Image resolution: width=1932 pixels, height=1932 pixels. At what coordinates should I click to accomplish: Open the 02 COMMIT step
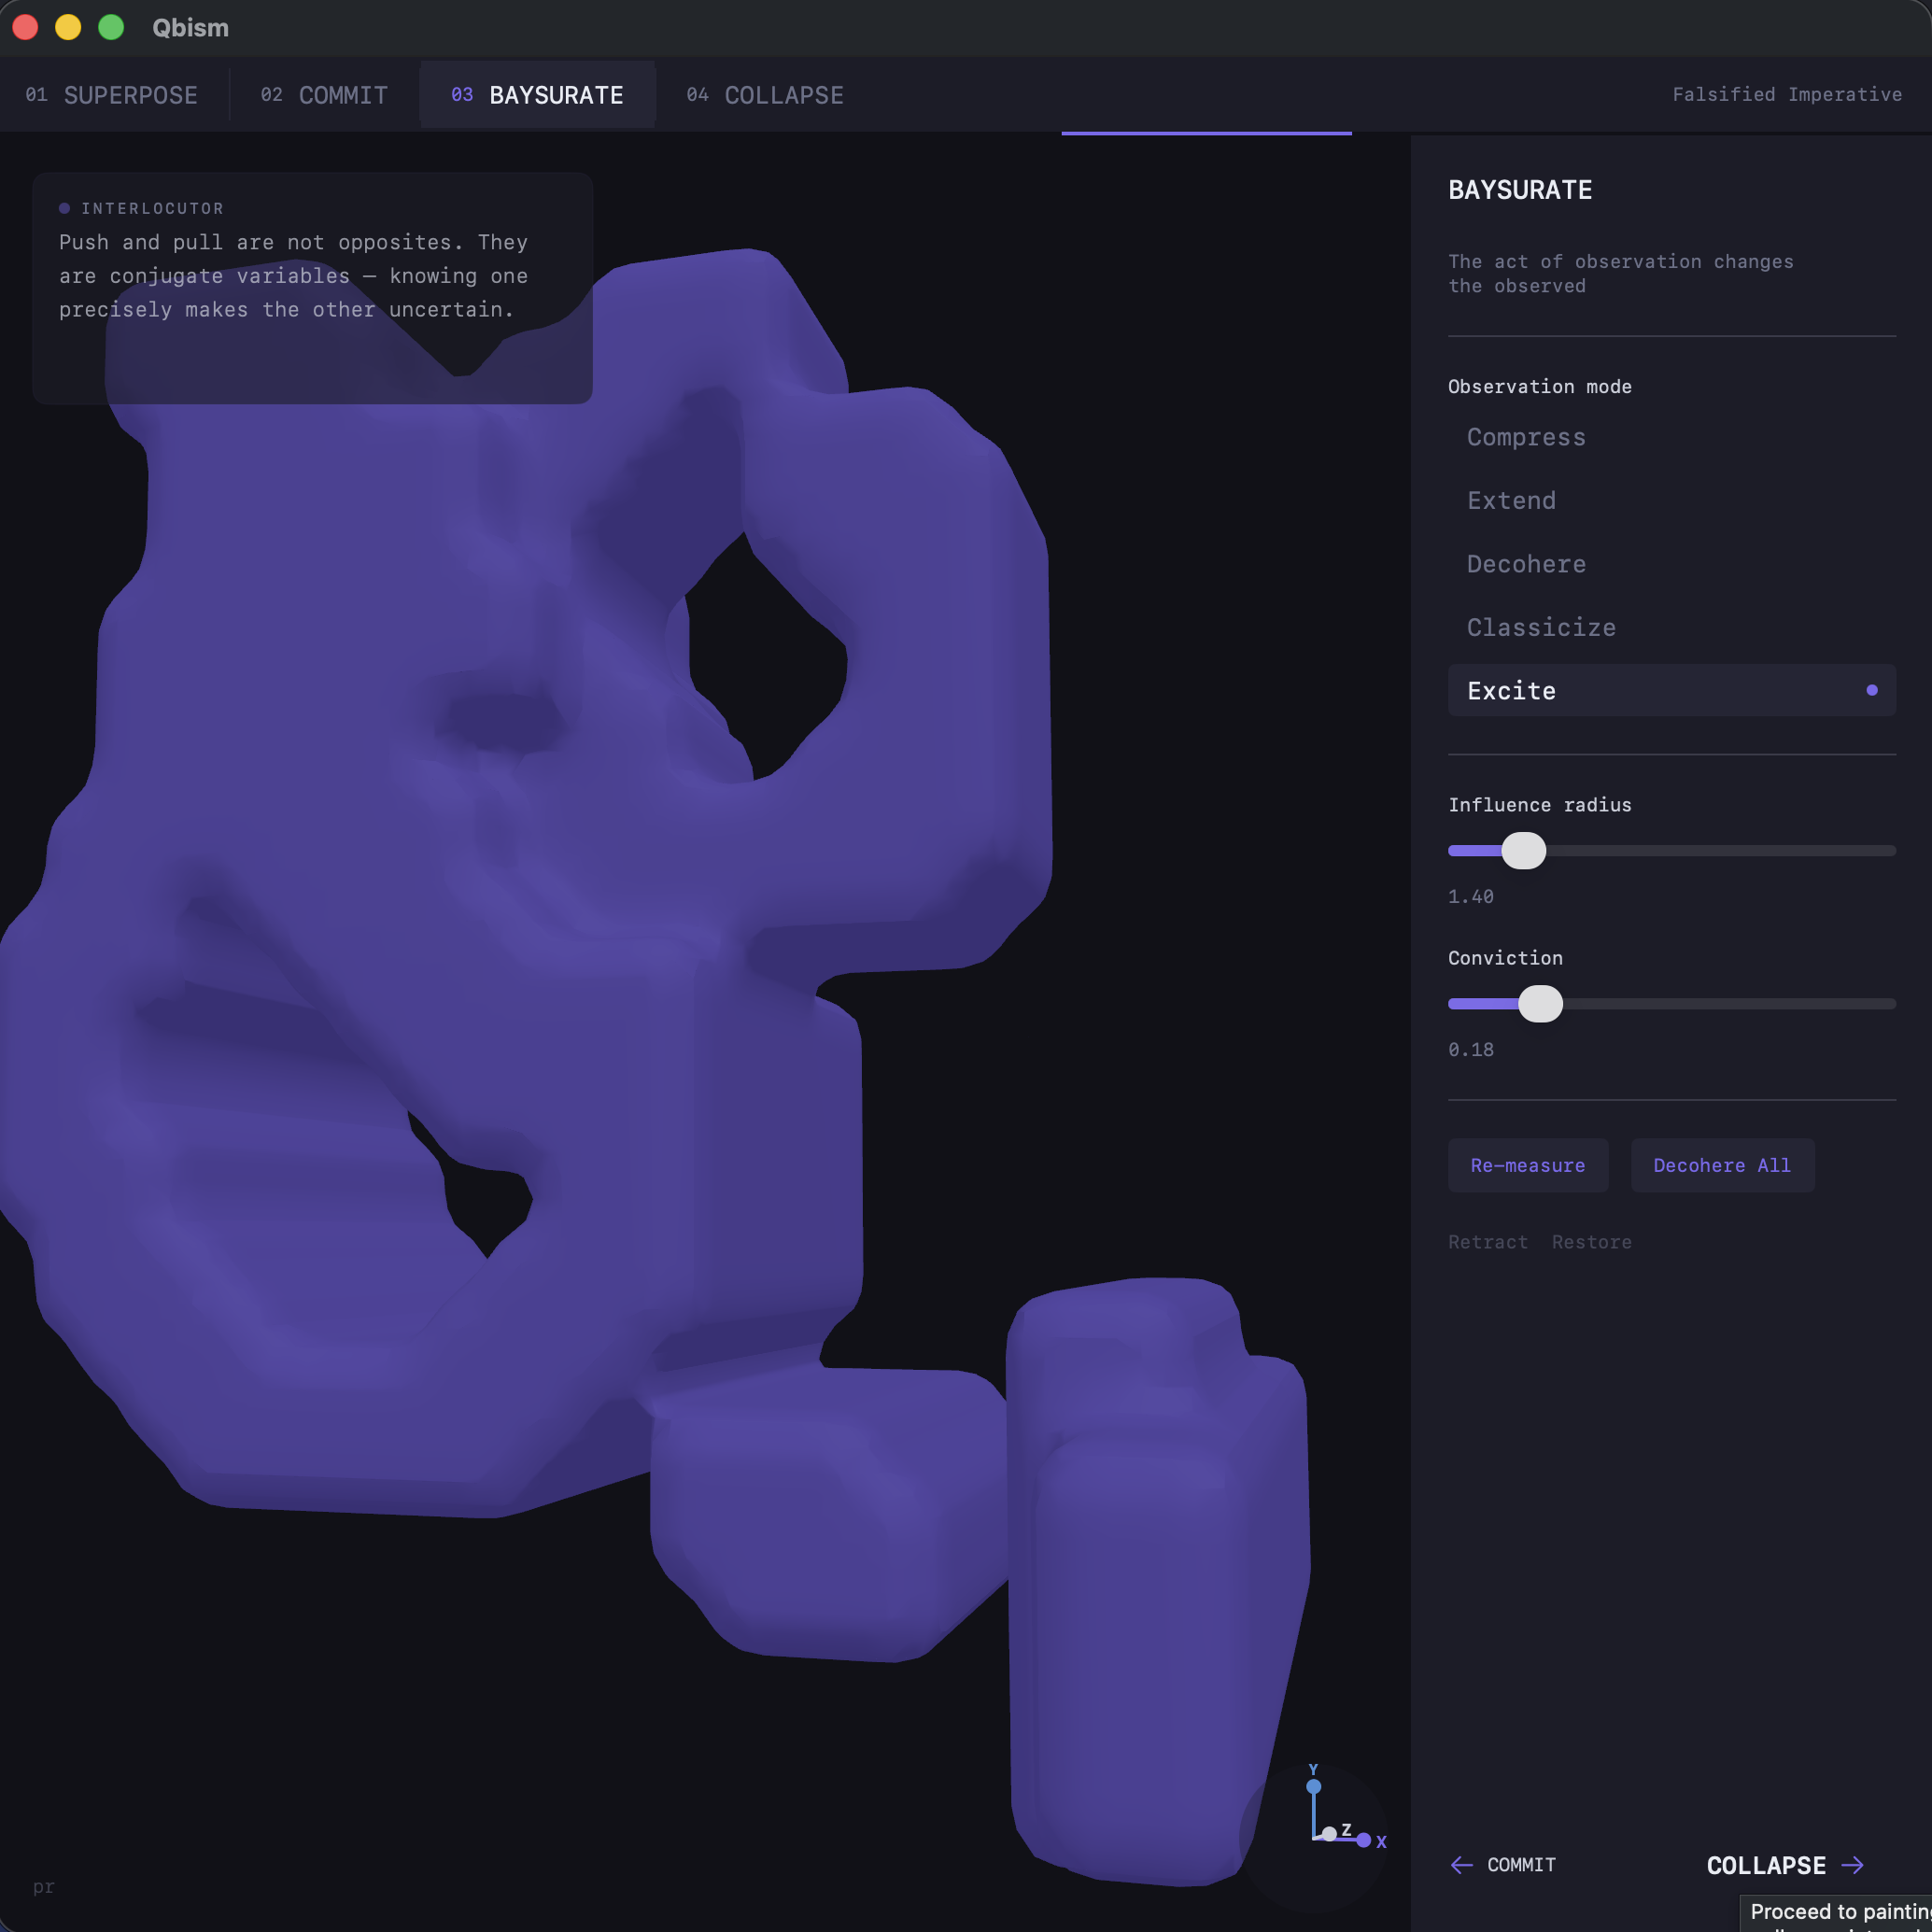pos(323,94)
